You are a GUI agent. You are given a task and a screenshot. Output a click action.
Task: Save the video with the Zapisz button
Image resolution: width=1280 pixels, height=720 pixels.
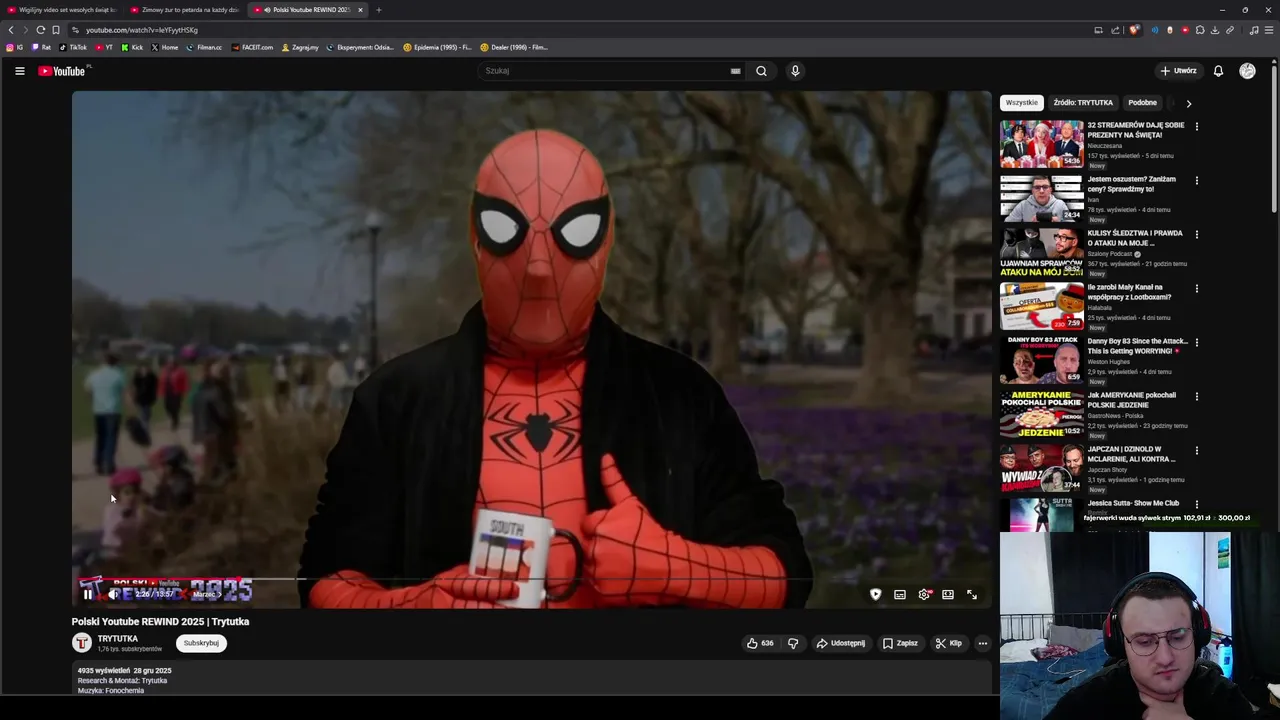[x=900, y=643]
